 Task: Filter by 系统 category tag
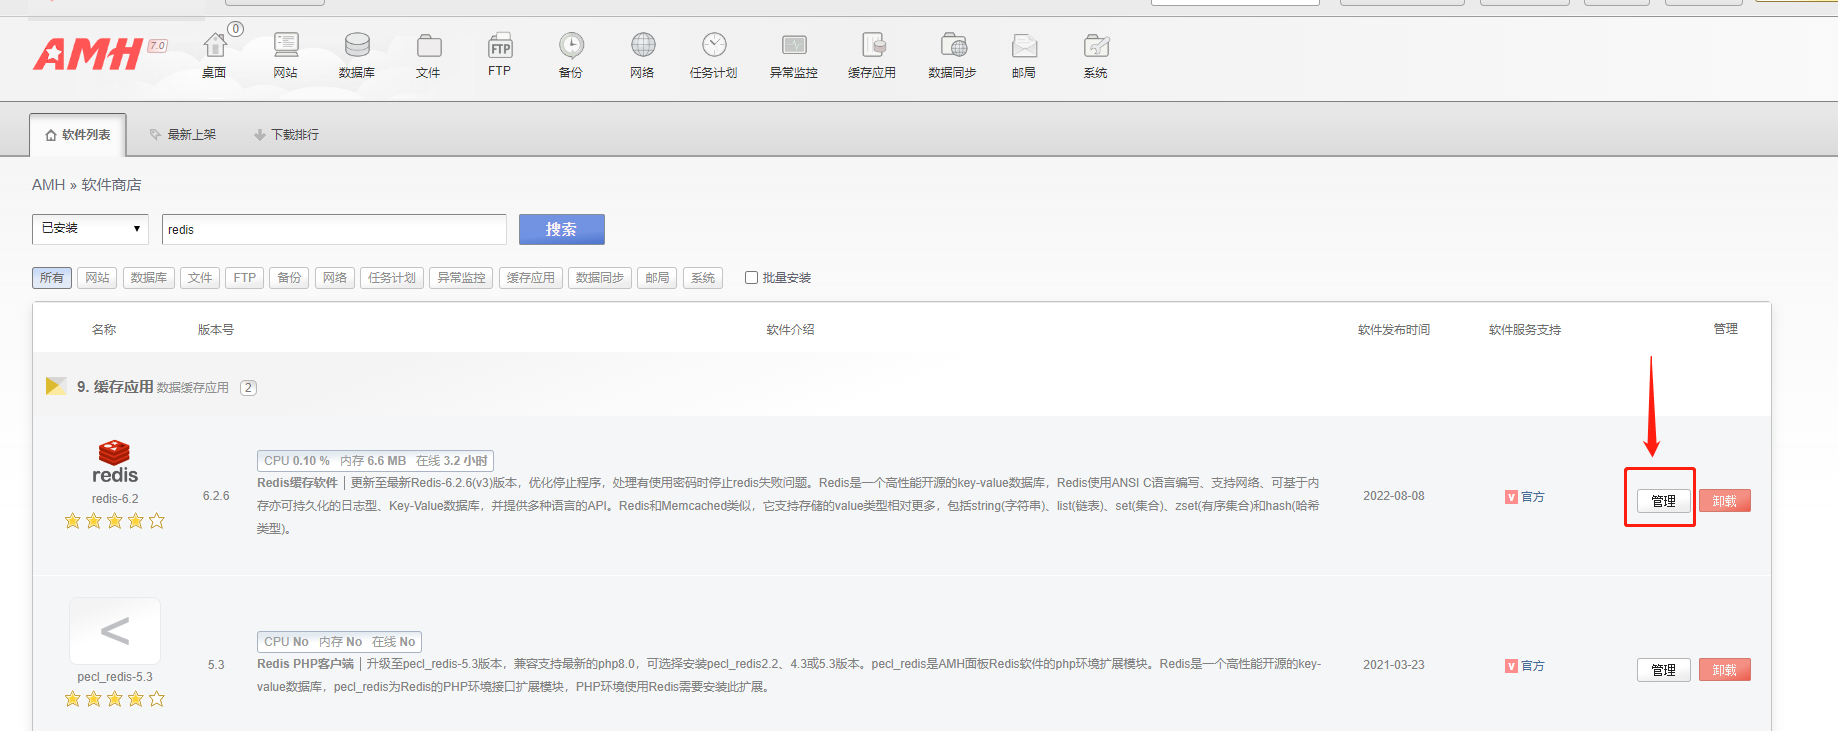pos(703,278)
